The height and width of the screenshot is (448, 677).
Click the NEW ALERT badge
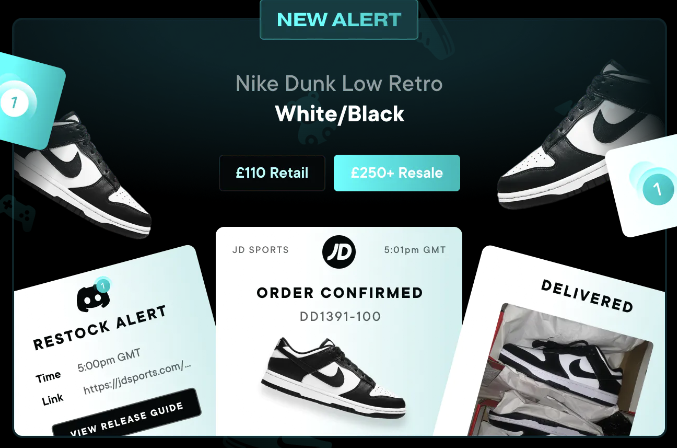339,19
